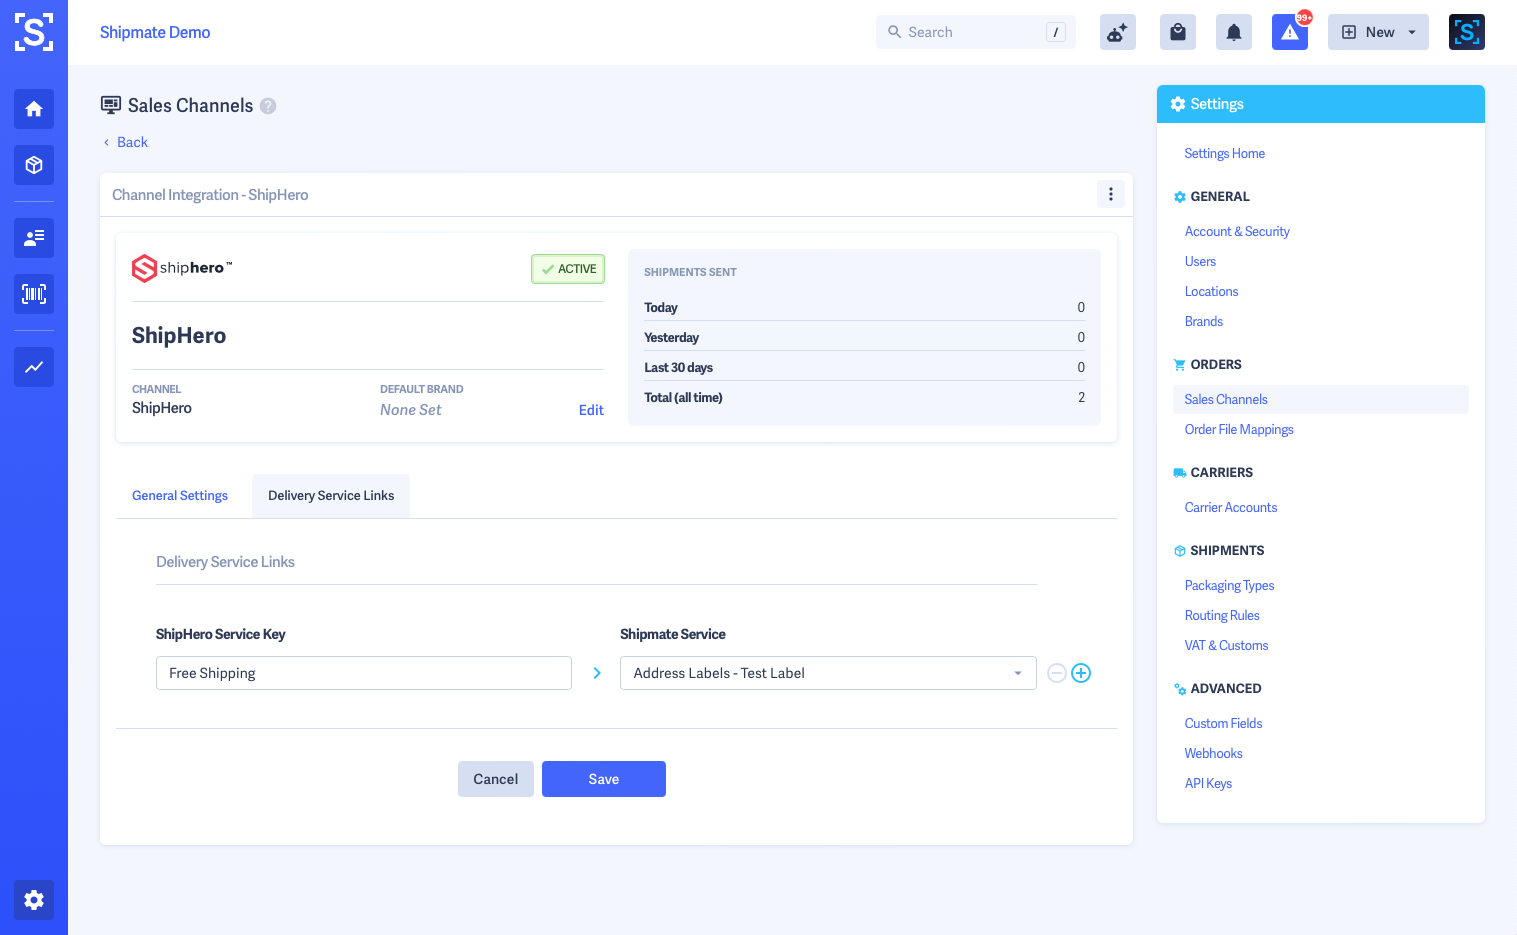Open Webhooks settings

[x=1213, y=753]
